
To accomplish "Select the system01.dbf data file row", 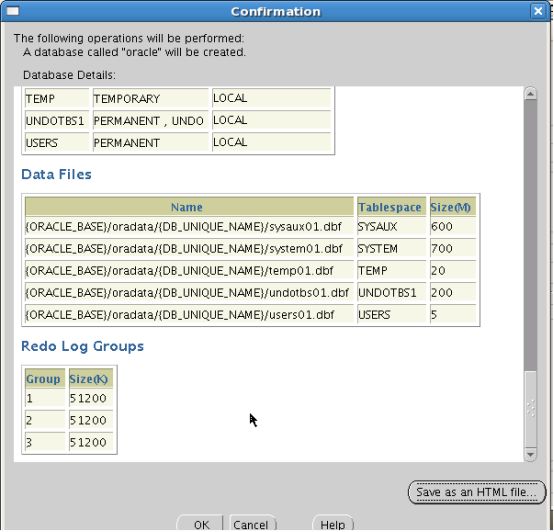I will point(250,249).
